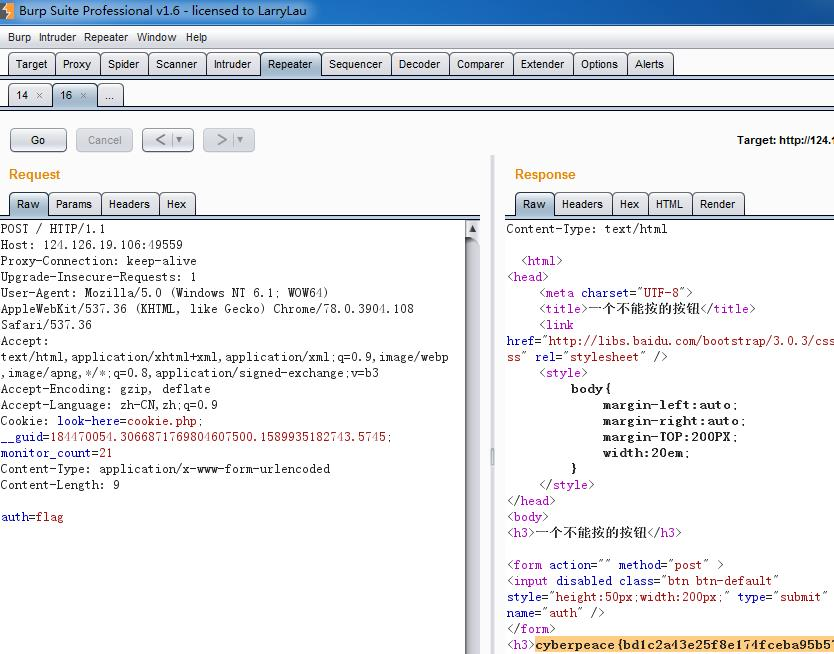This screenshot has width=834, height=654.
Task: Switch to the Decoder tab
Action: click(x=419, y=64)
